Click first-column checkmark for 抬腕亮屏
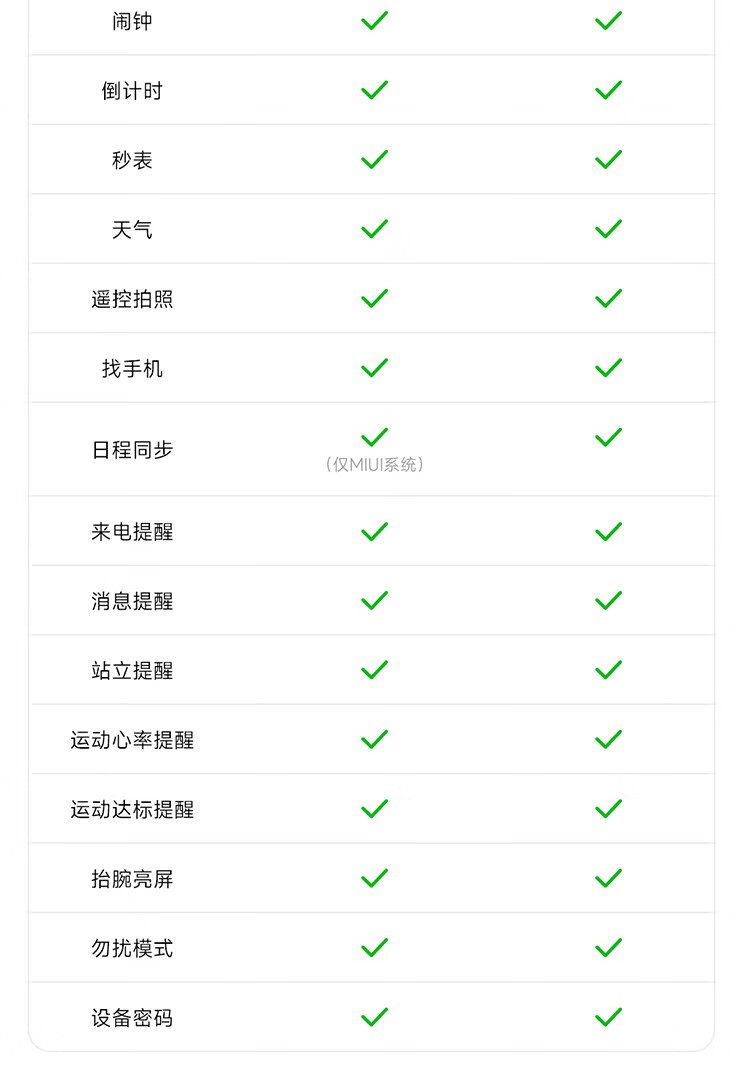This screenshot has height=1082, width=750. click(375, 878)
